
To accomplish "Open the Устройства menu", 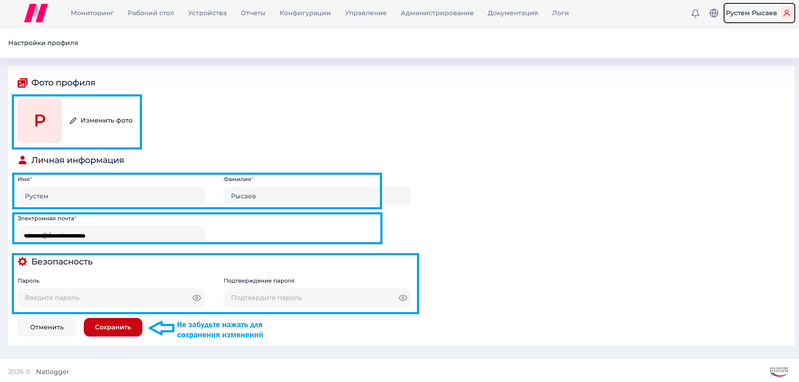I will 207,13.
